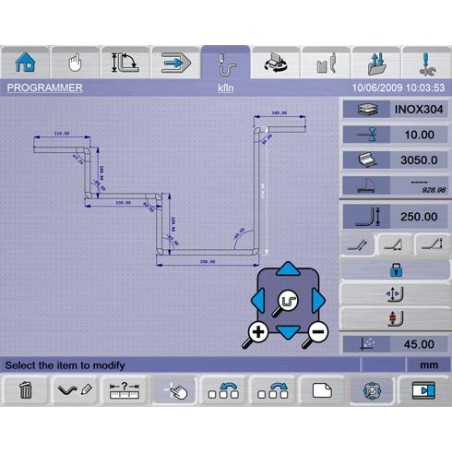Screen dimensions: 452x452
Task: Go to the Home screen icon
Action: click(25, 63)
